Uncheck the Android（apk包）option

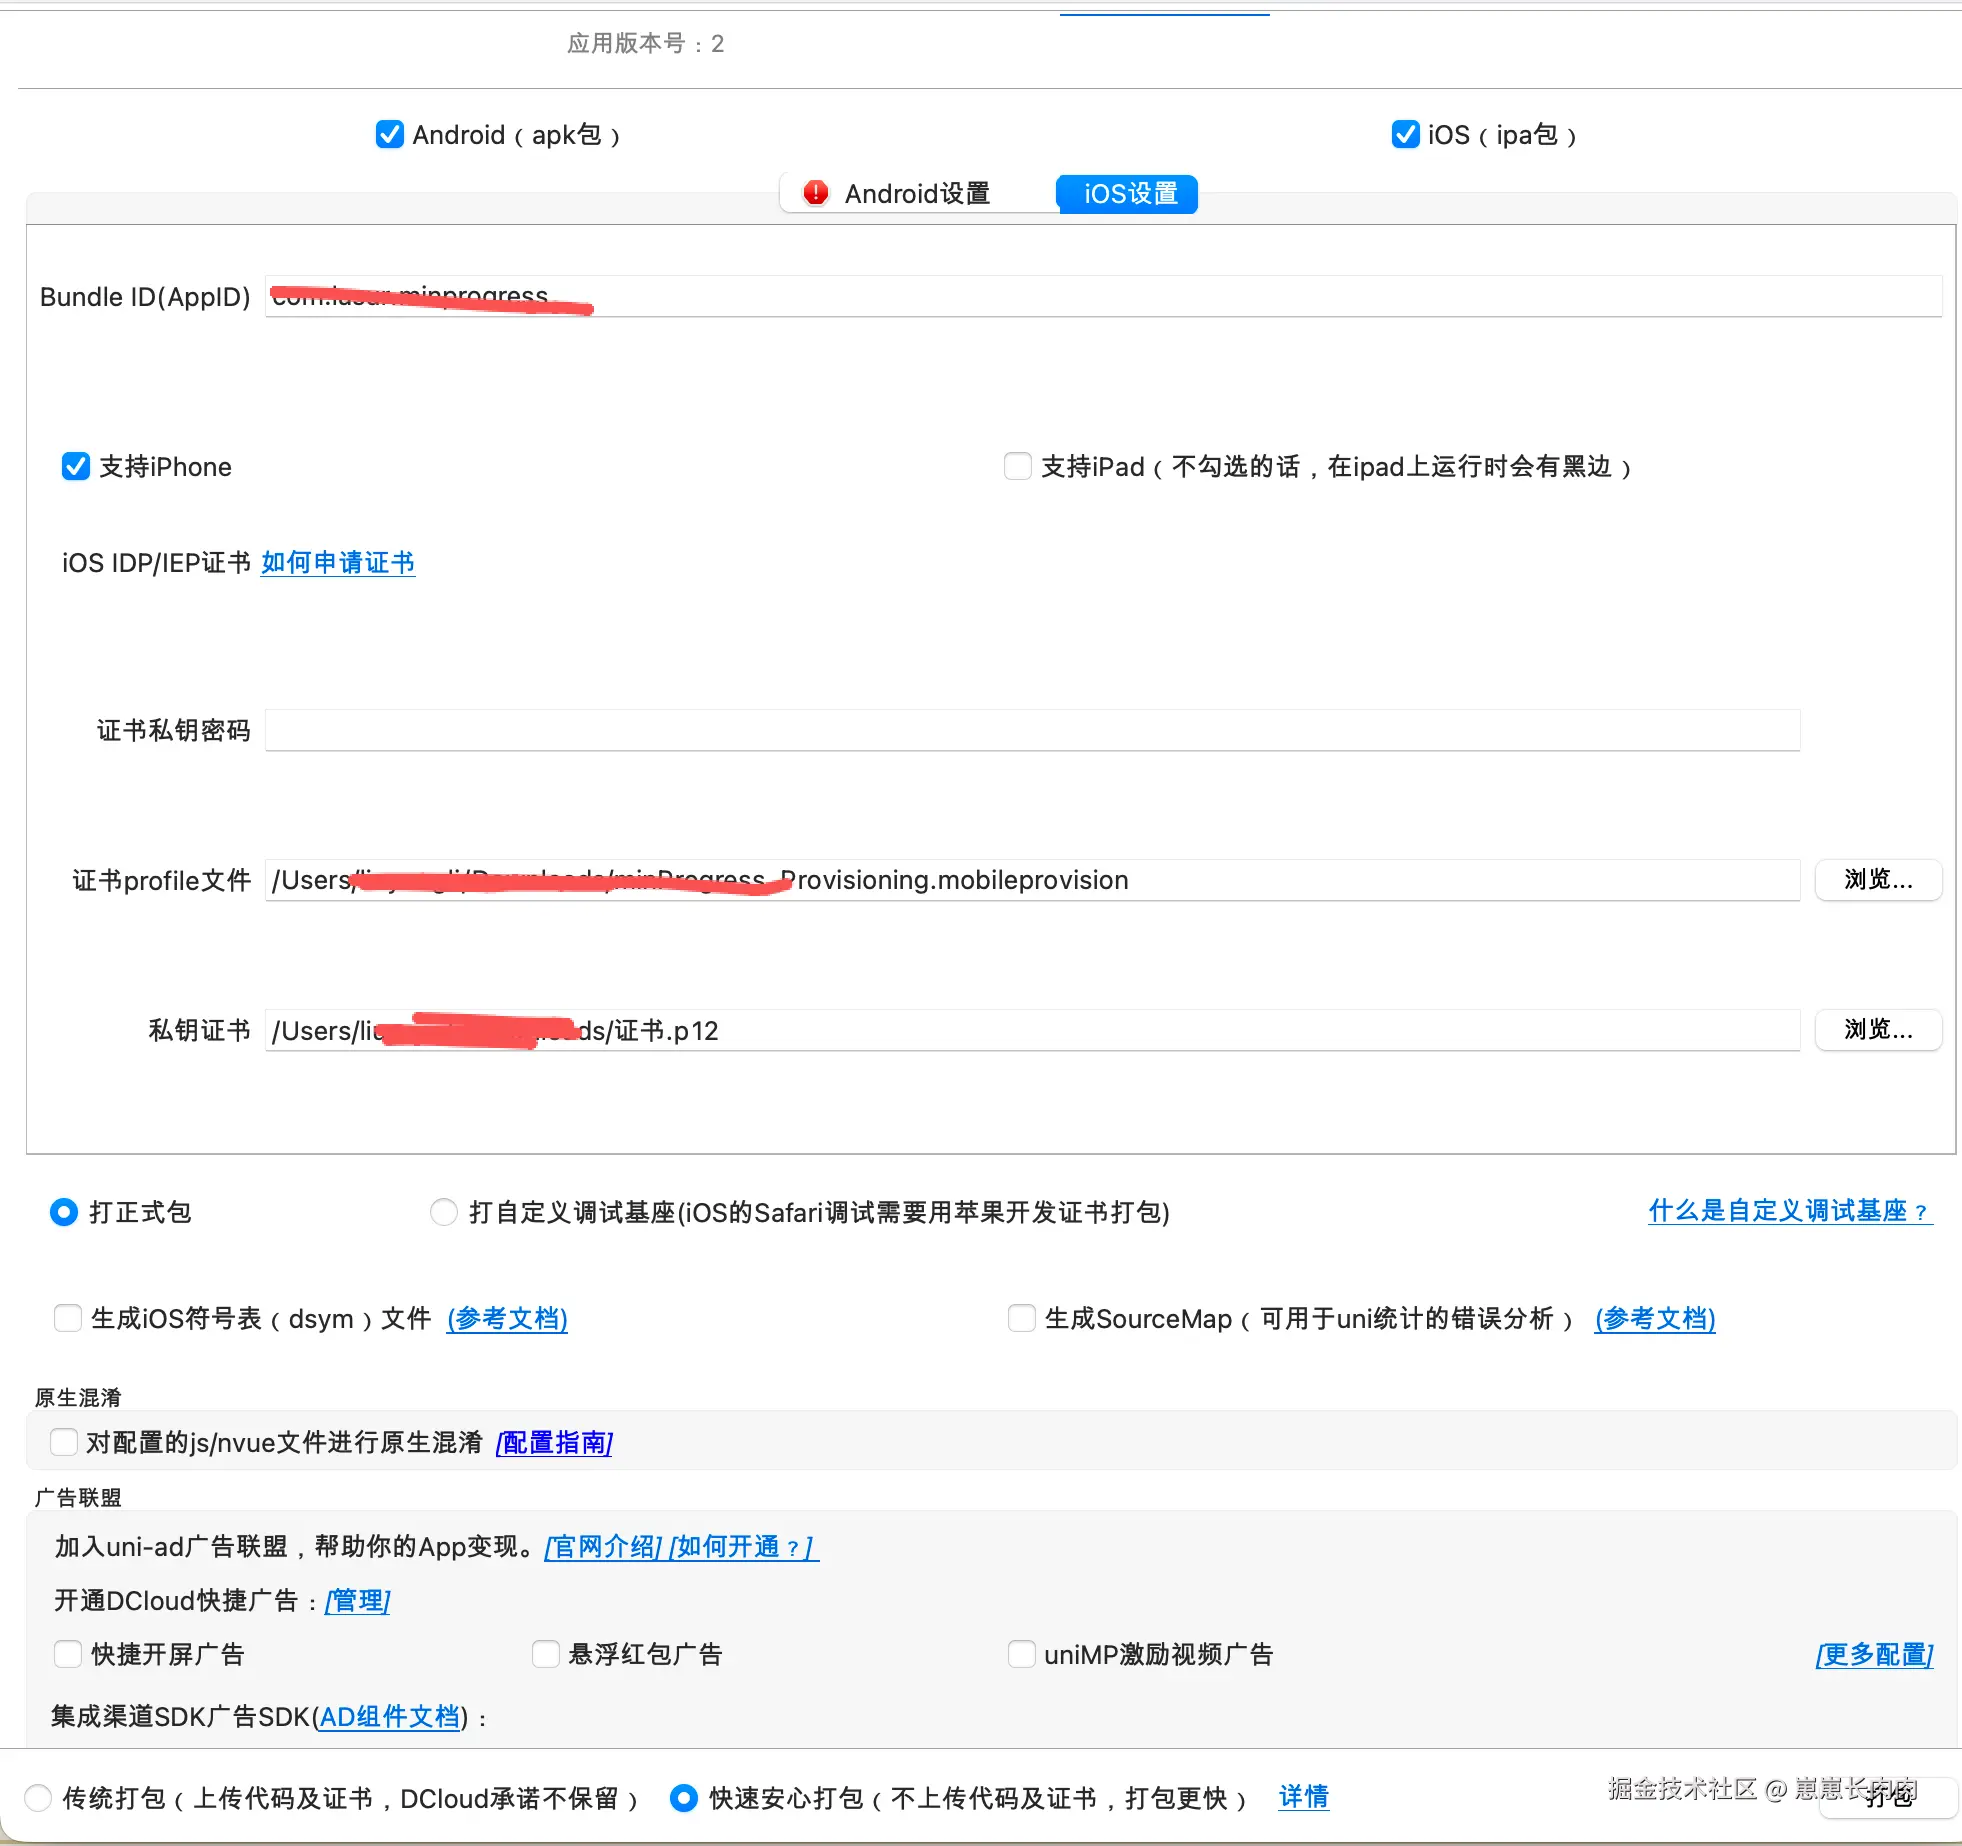pyautogui.click(x=389, y=134)
